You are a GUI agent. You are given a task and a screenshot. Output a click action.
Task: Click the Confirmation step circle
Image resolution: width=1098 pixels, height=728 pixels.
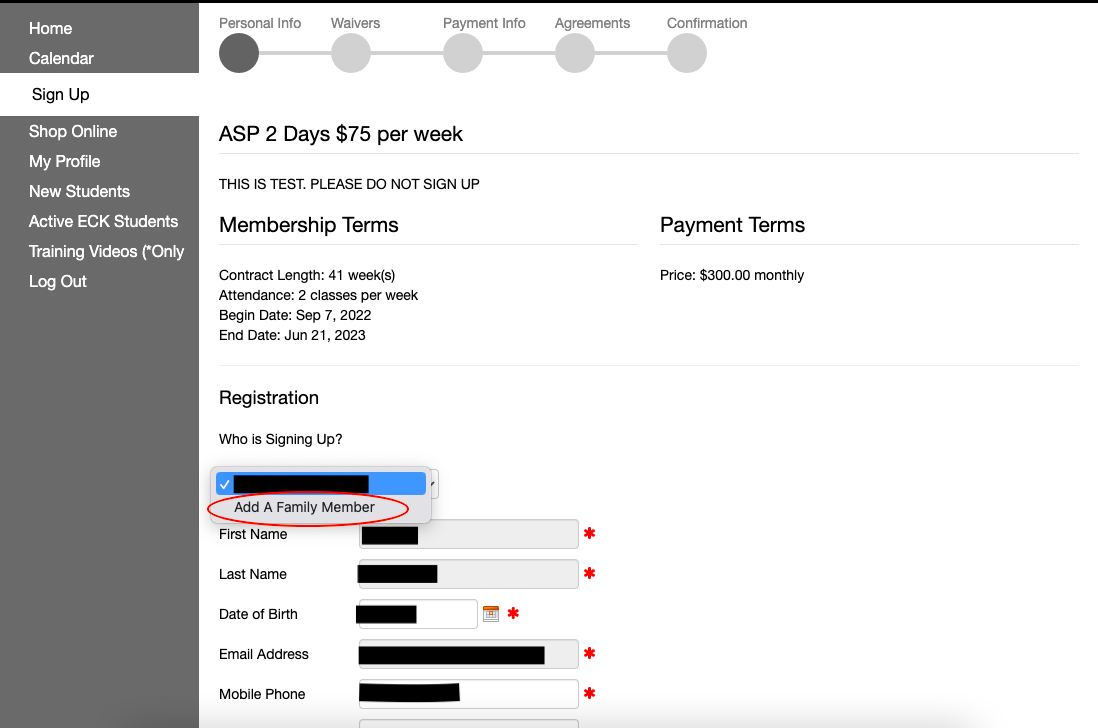687,53
